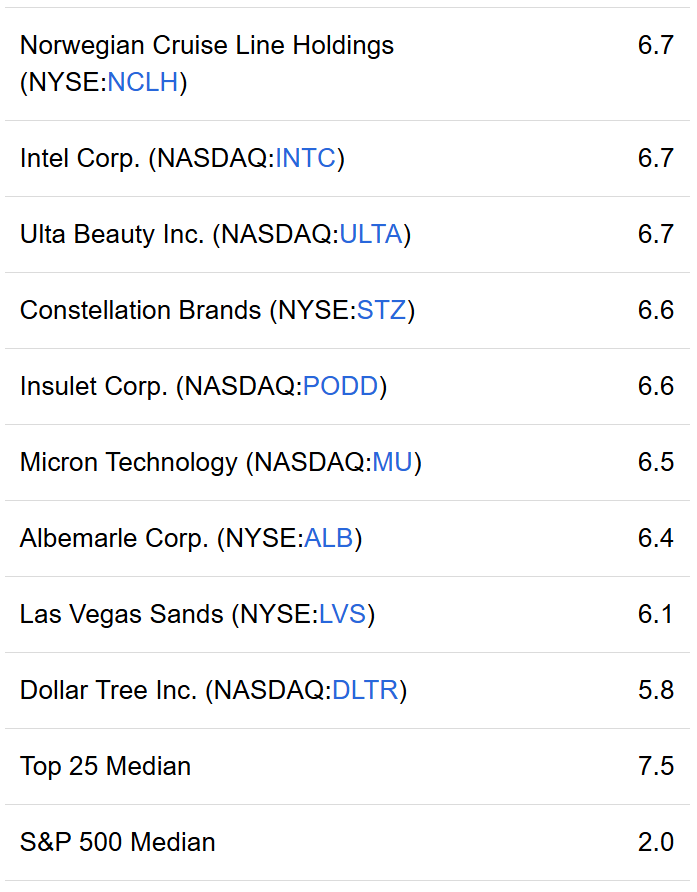Open the NCLH ticker link
The height and width of the screenshot is (892, 697).
(x=143, y=82)
